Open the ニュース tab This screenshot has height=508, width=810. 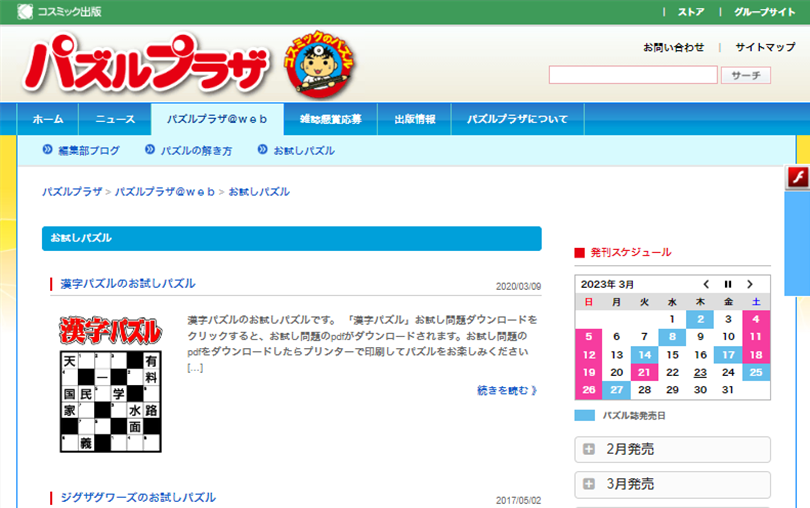click(115, 119)
